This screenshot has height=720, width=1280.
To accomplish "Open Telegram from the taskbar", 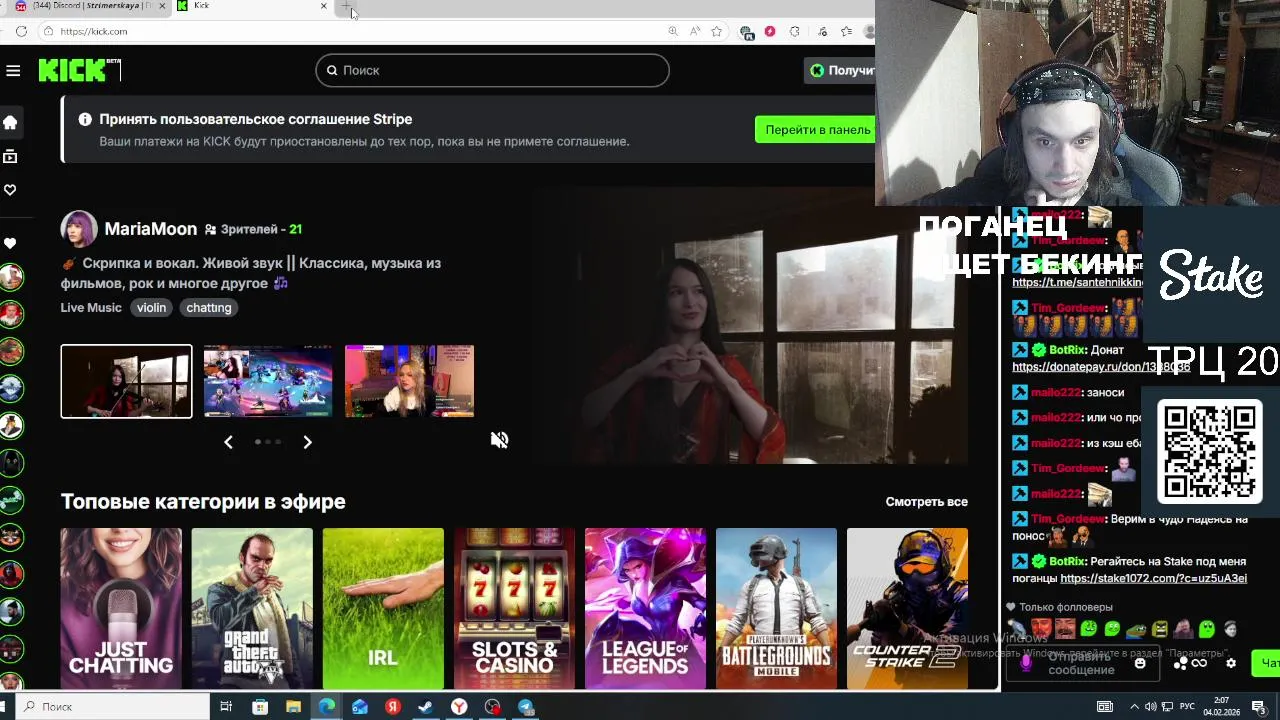I will pos(525,706).
